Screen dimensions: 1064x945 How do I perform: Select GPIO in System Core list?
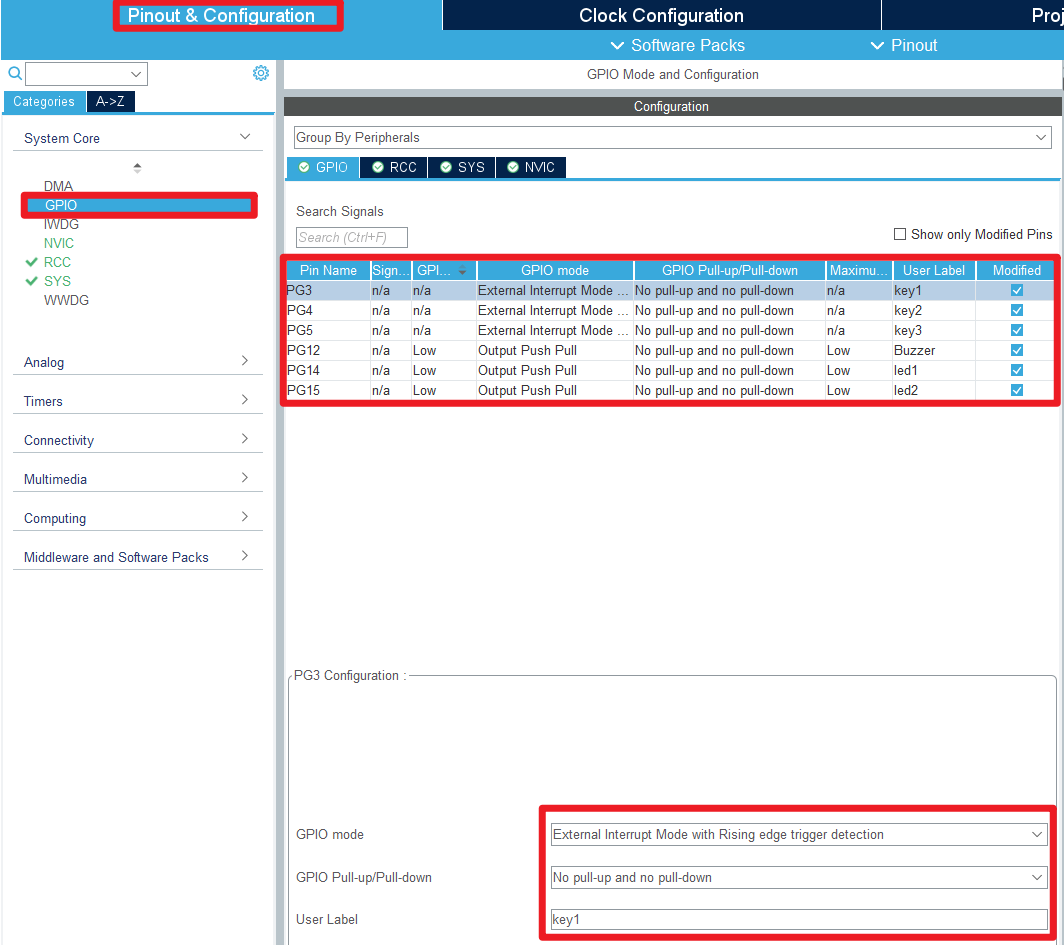coord(139,205)
